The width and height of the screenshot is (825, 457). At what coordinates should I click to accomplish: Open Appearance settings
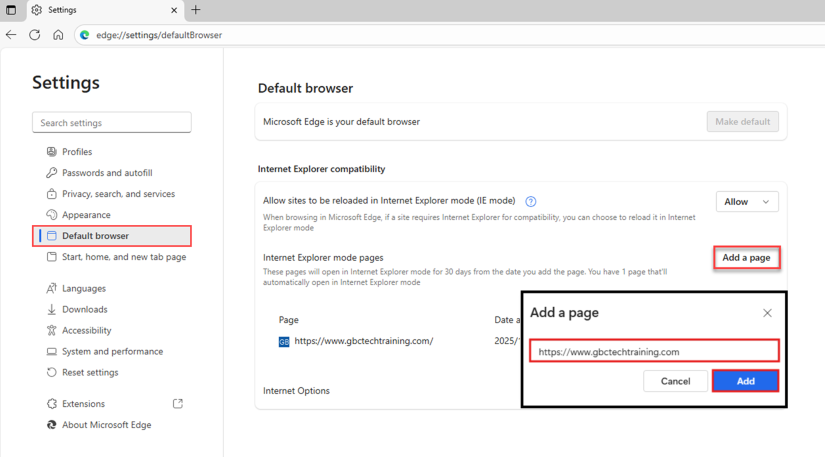click(86, 215)
